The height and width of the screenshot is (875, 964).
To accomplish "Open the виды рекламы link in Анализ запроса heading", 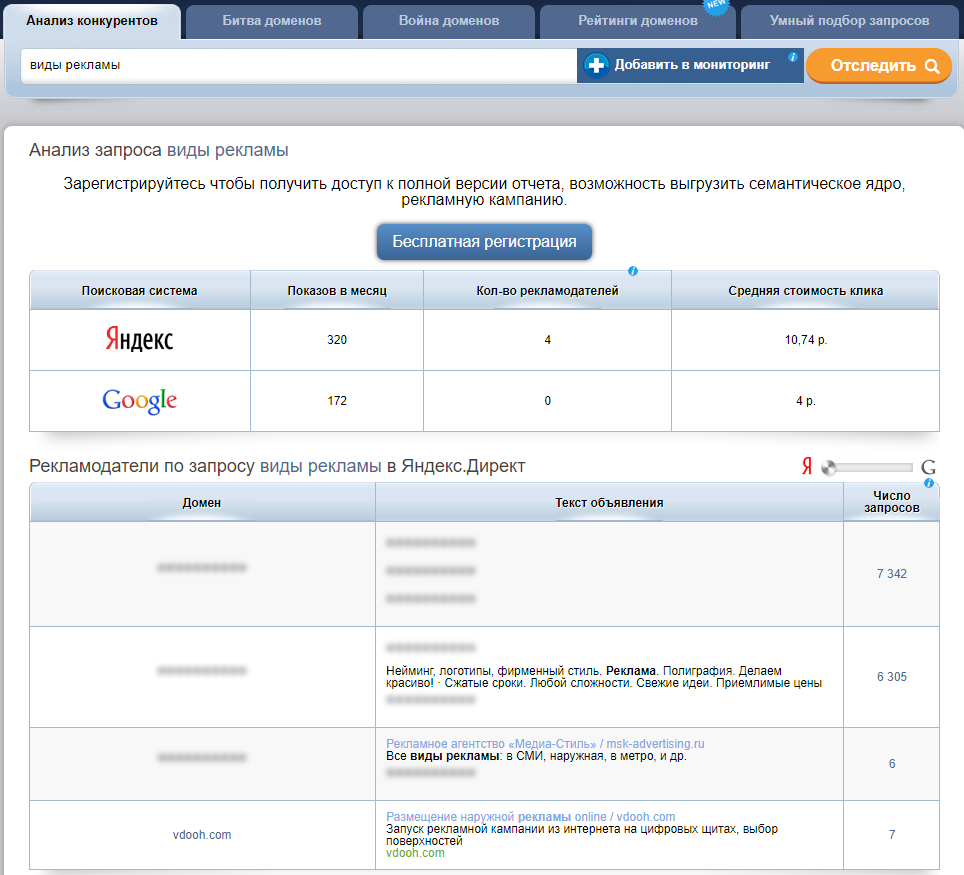I will click(227, 150).
